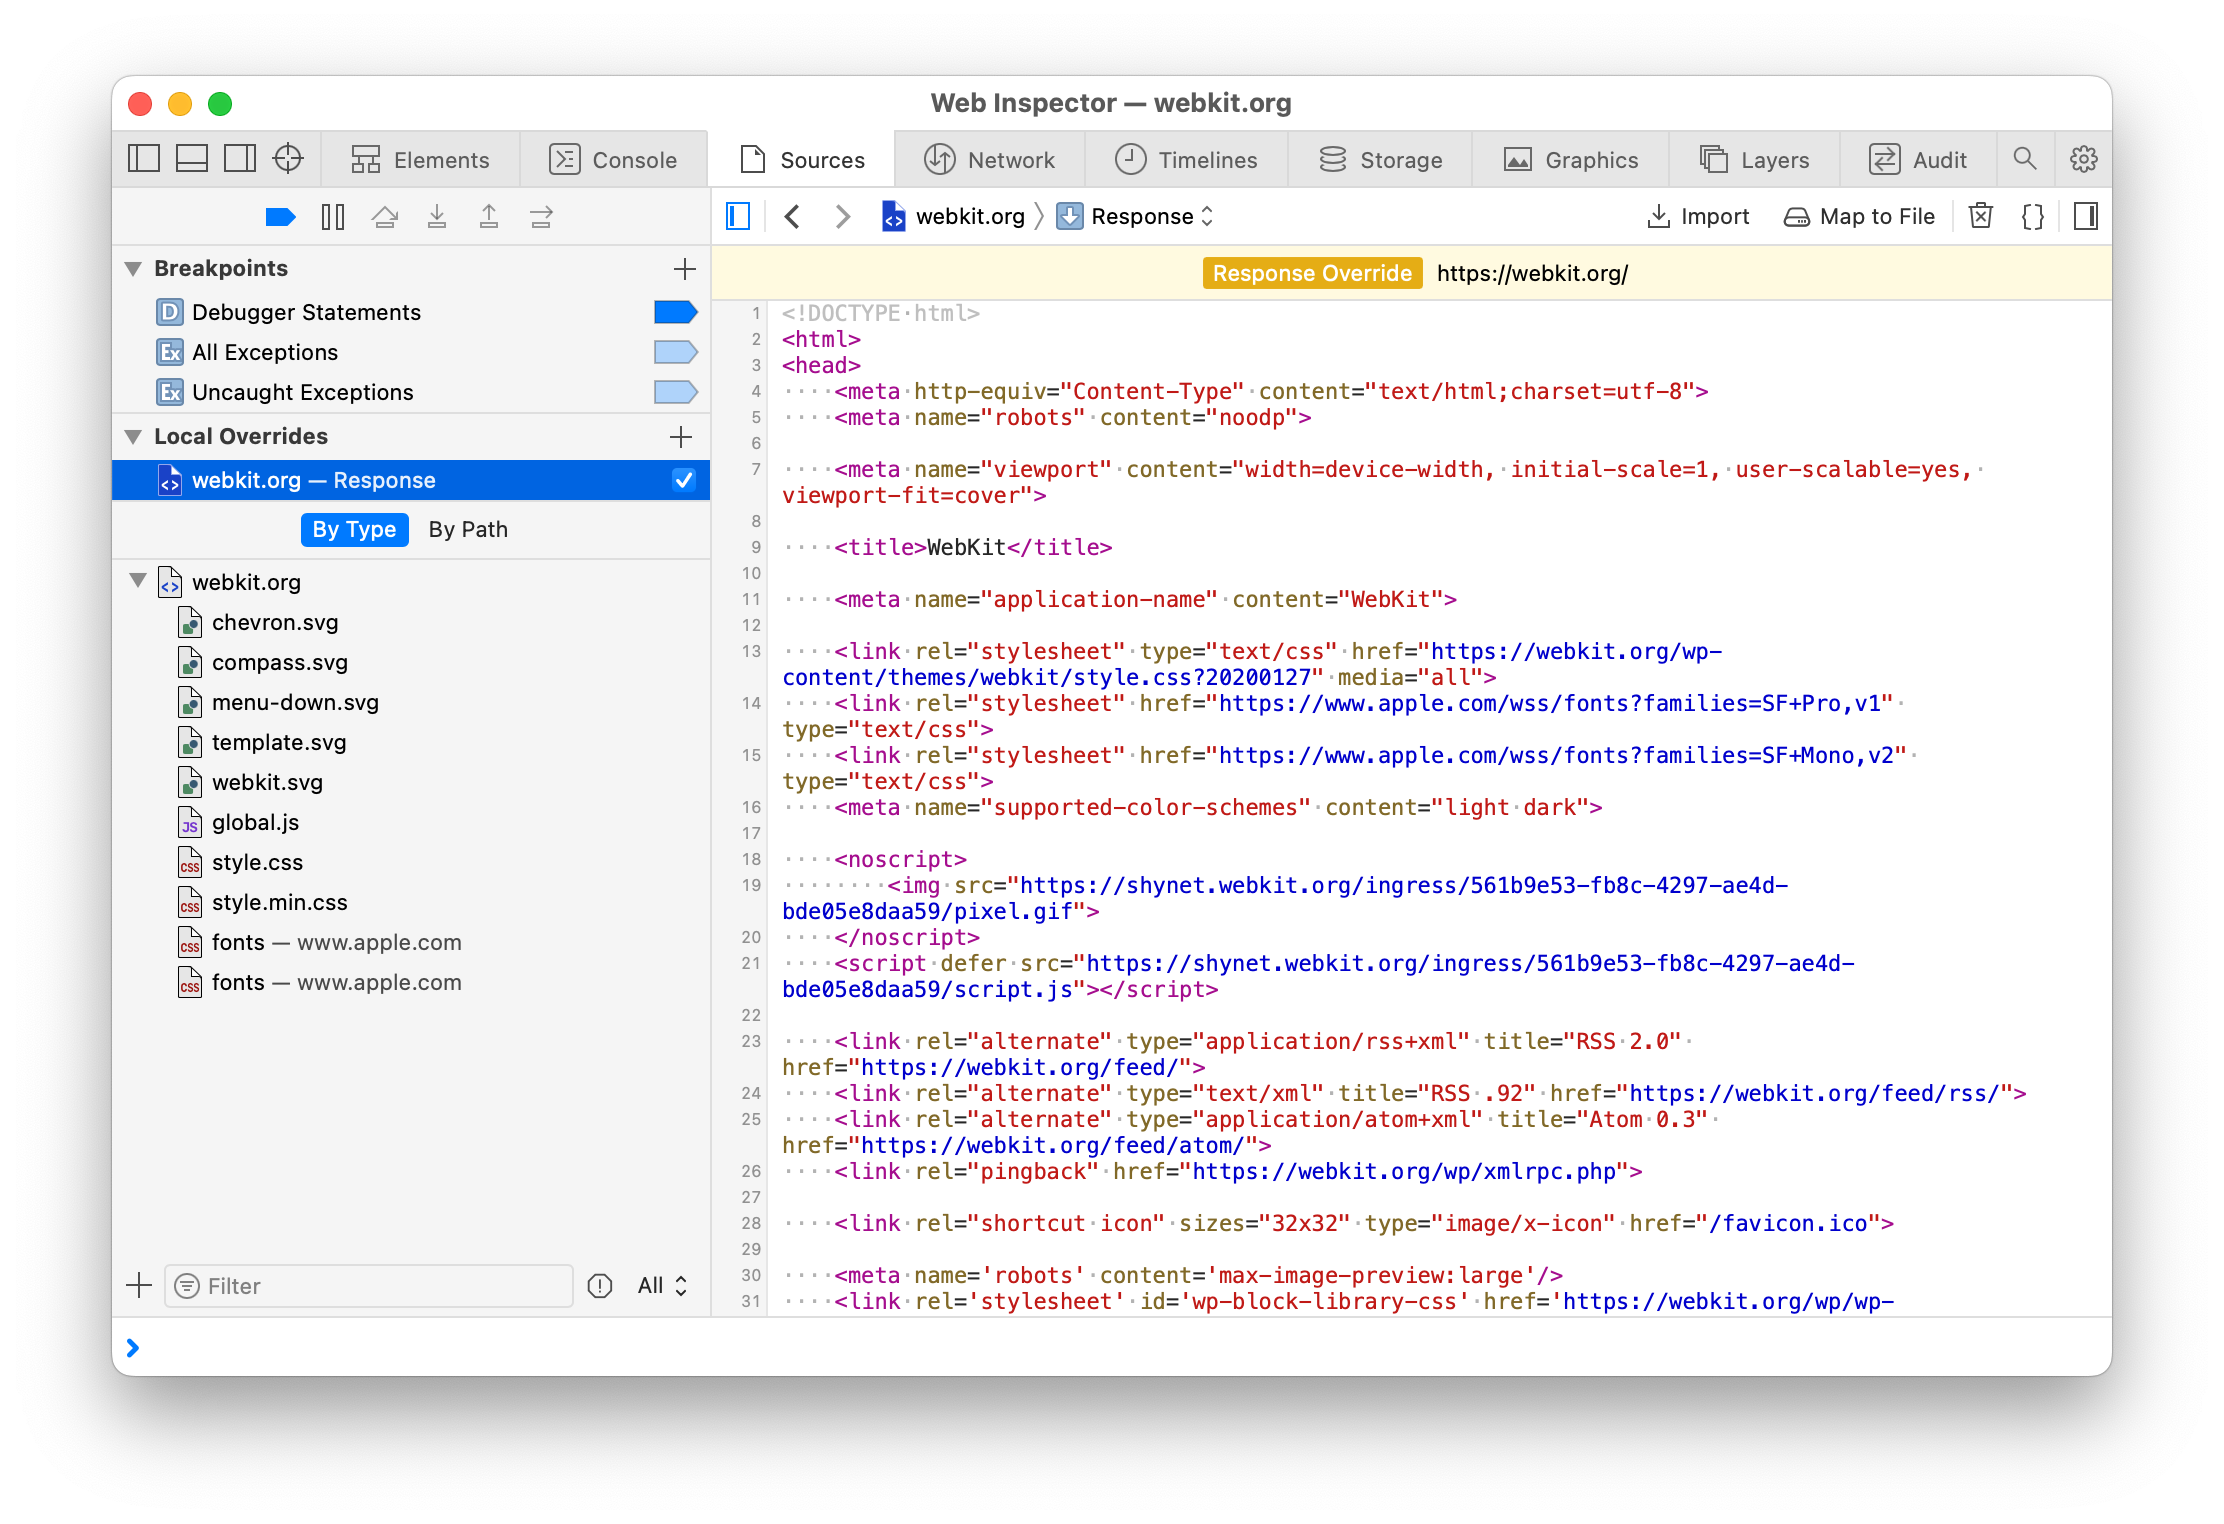Collapse the Breakpoints section

[133, 269]
